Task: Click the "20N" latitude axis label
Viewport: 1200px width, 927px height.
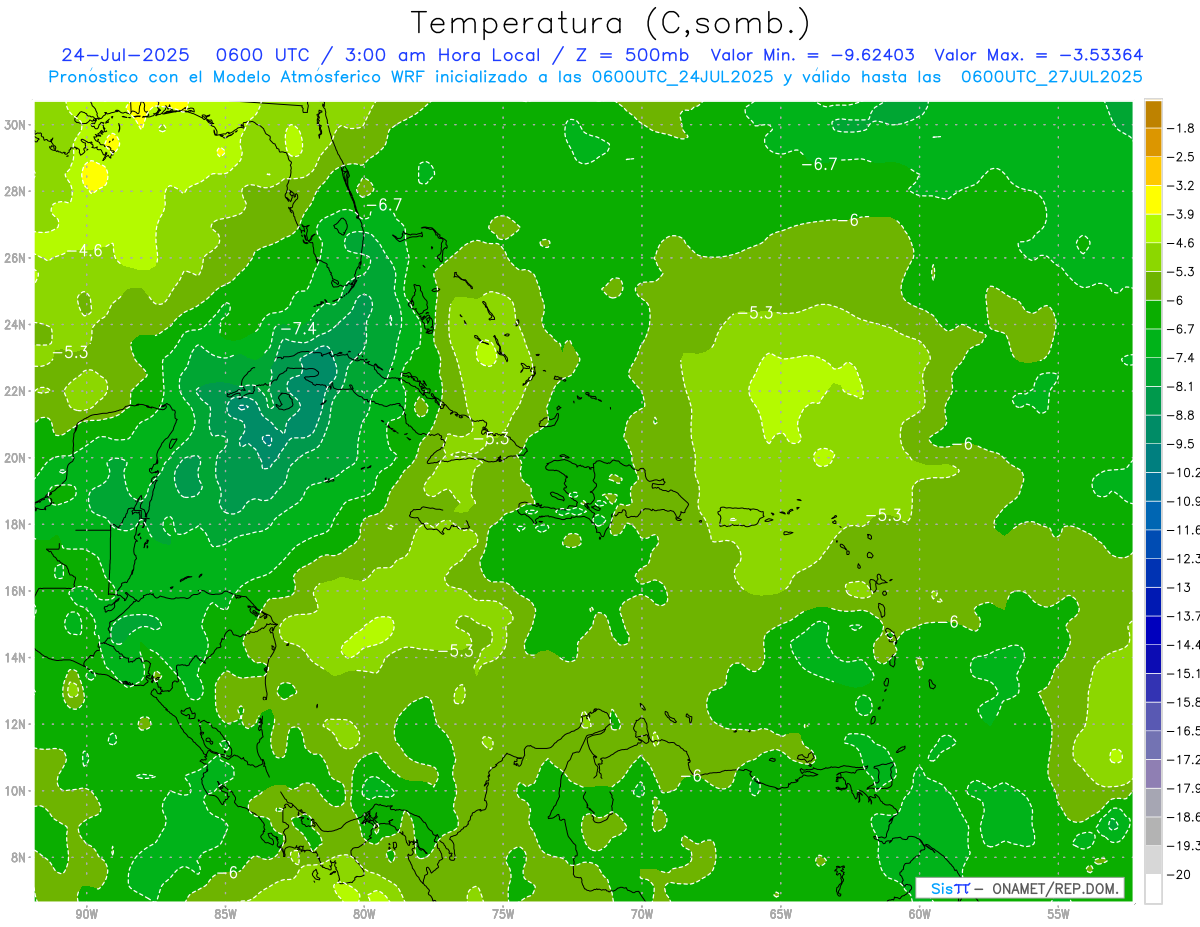Action: coord(15,458)
